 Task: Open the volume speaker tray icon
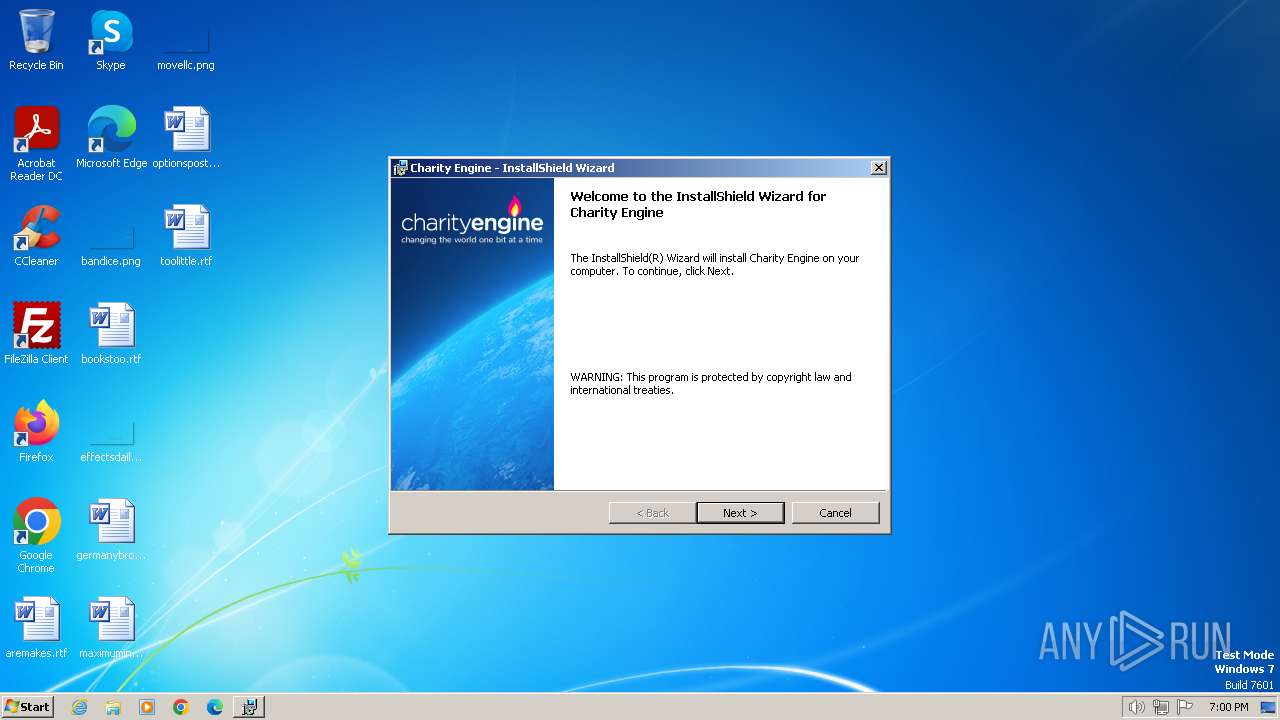[1136, 707]
